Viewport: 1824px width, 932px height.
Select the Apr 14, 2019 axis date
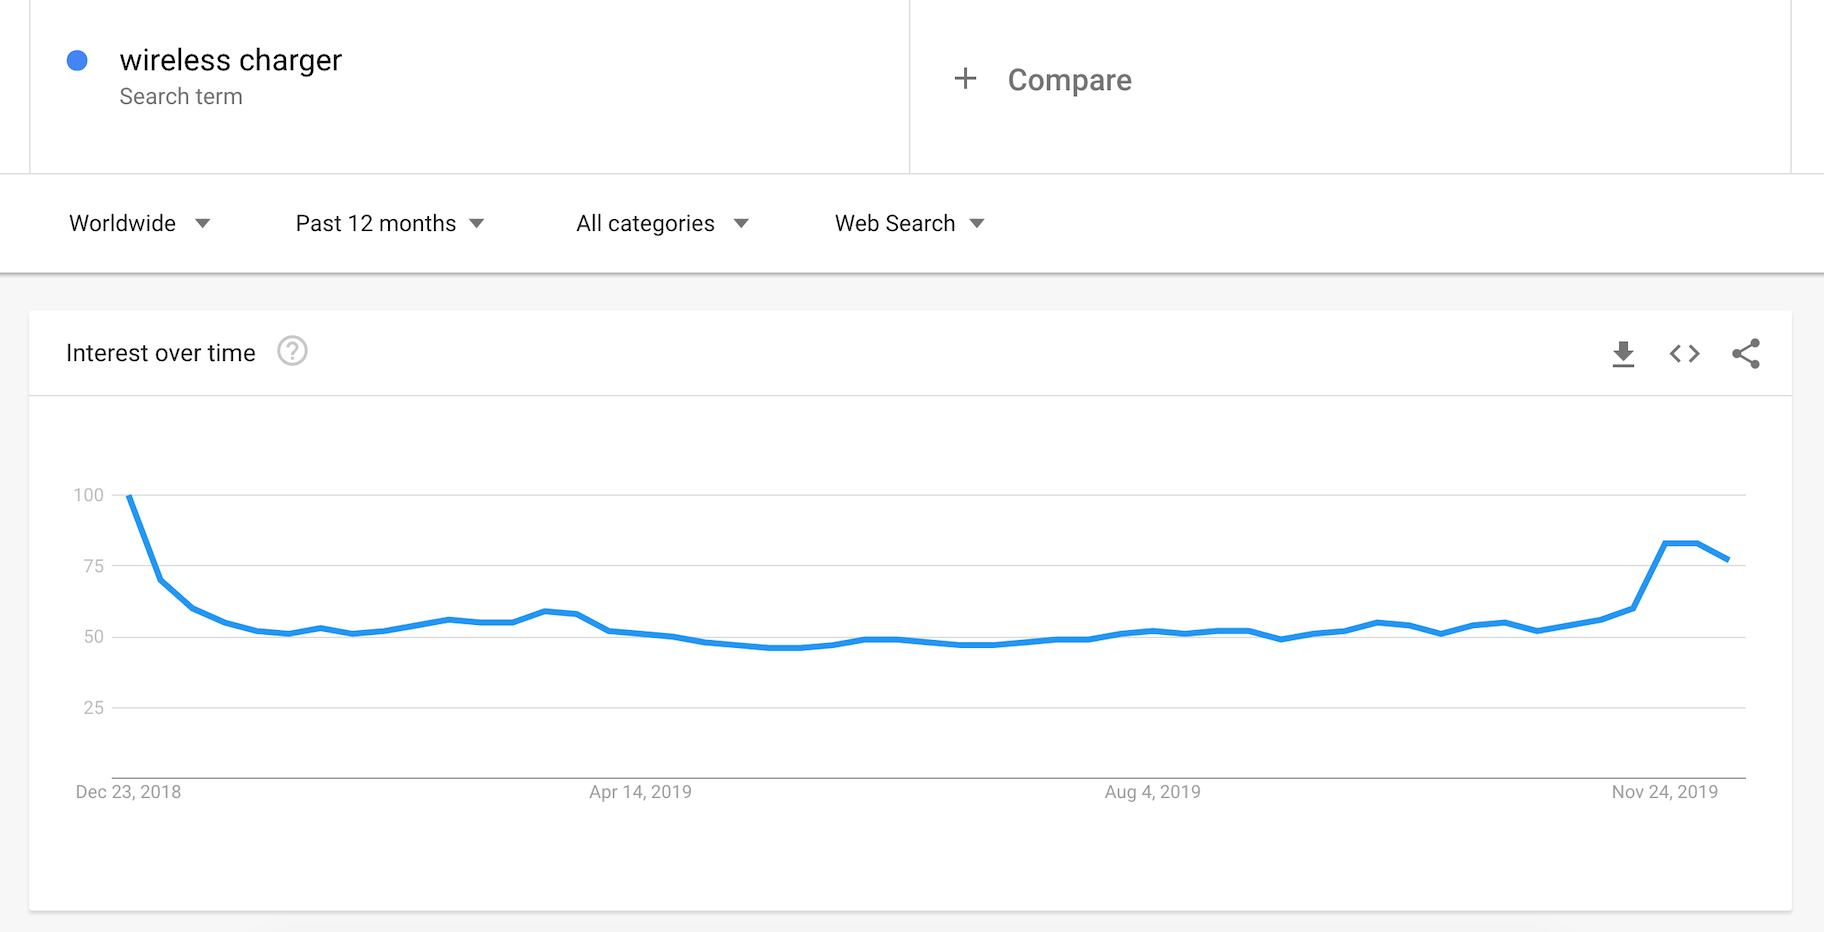point(640,792)
